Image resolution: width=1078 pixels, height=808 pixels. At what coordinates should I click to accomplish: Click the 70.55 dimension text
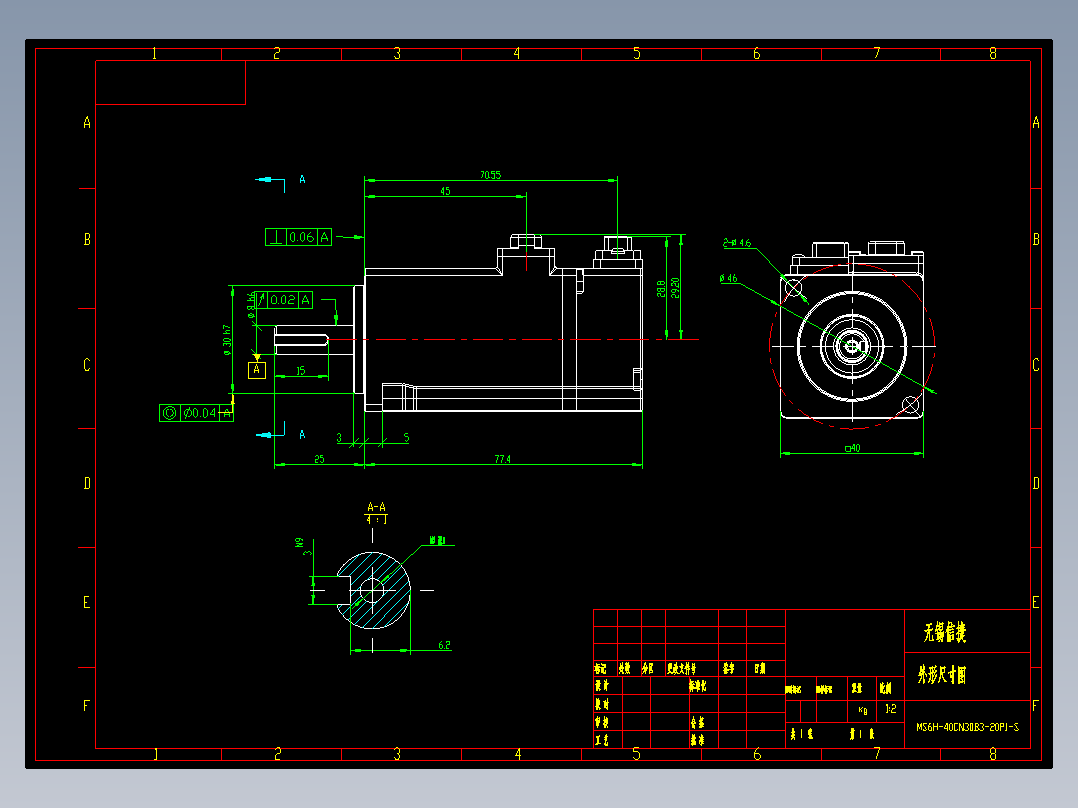pyautogui.click(x=490, y=175)
